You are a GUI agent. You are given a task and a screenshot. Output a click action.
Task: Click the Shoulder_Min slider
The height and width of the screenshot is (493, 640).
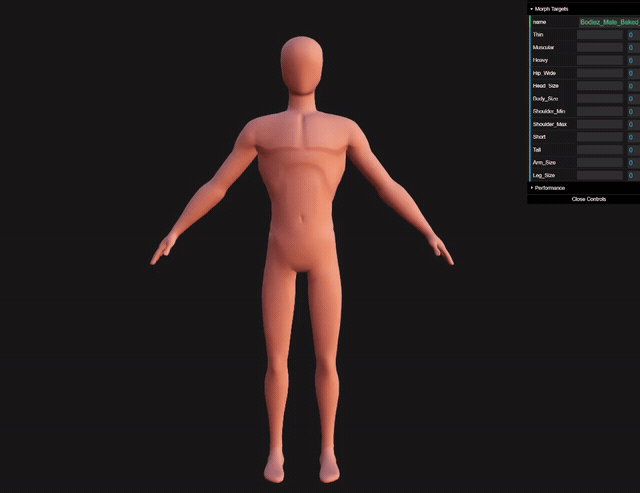tap(600, 111)
